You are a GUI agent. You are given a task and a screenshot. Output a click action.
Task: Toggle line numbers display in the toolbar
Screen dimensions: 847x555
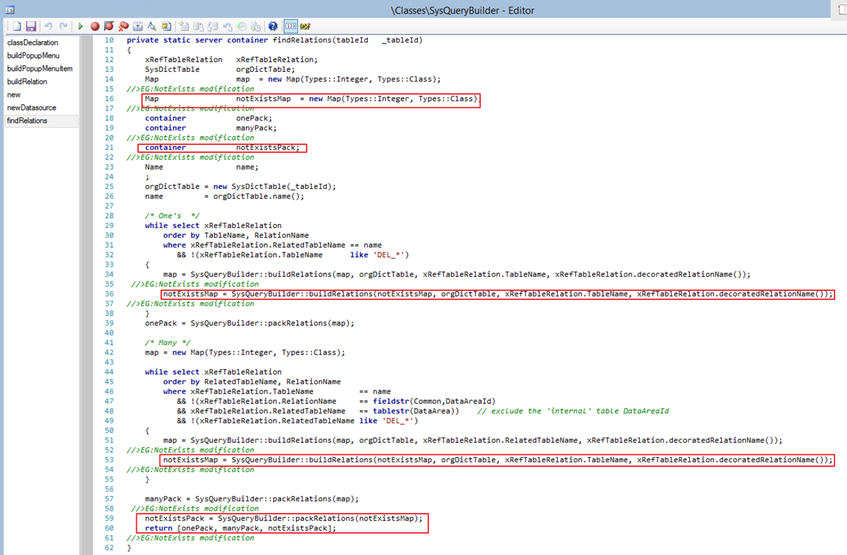coord(290,25)
